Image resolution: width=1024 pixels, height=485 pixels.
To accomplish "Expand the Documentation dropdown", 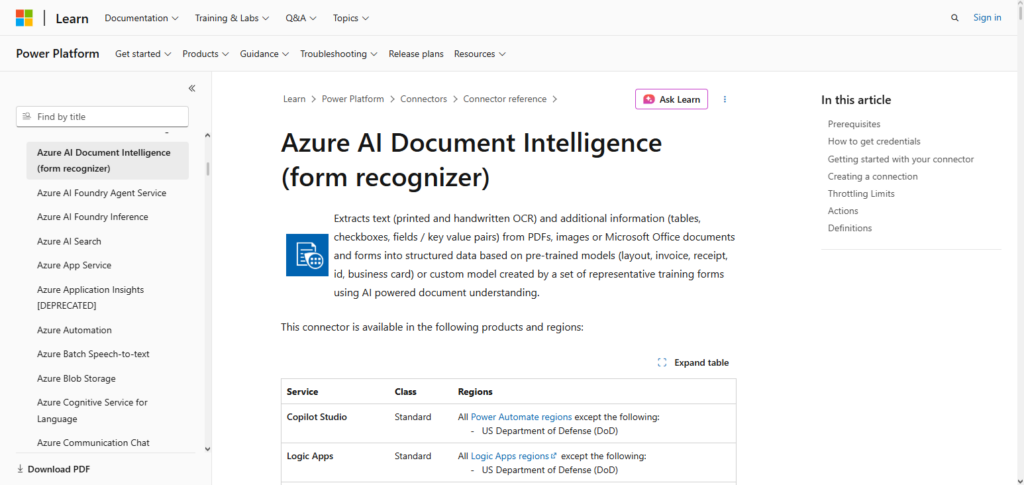I will [x=142, y=18].
